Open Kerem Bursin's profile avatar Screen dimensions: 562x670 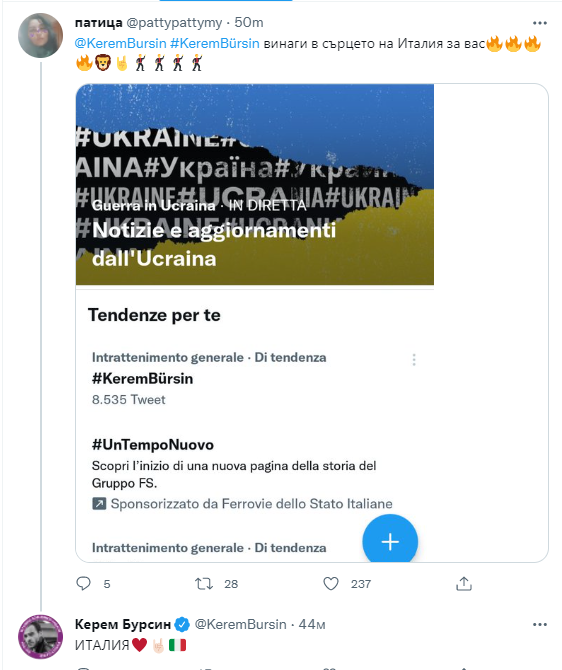tap(41, 637)
